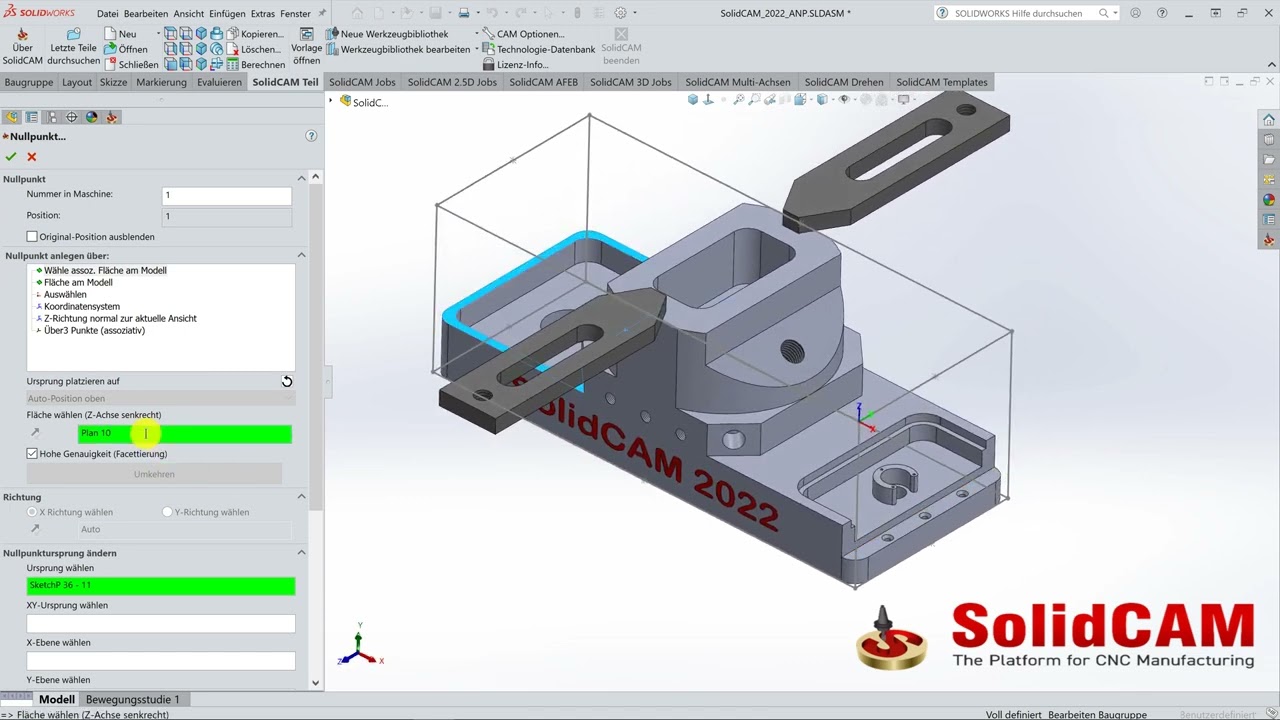Select the X-Richtung wählen radio button
Screen dimensions: 1280x720
pyautogui.click(x=32, y=512)
